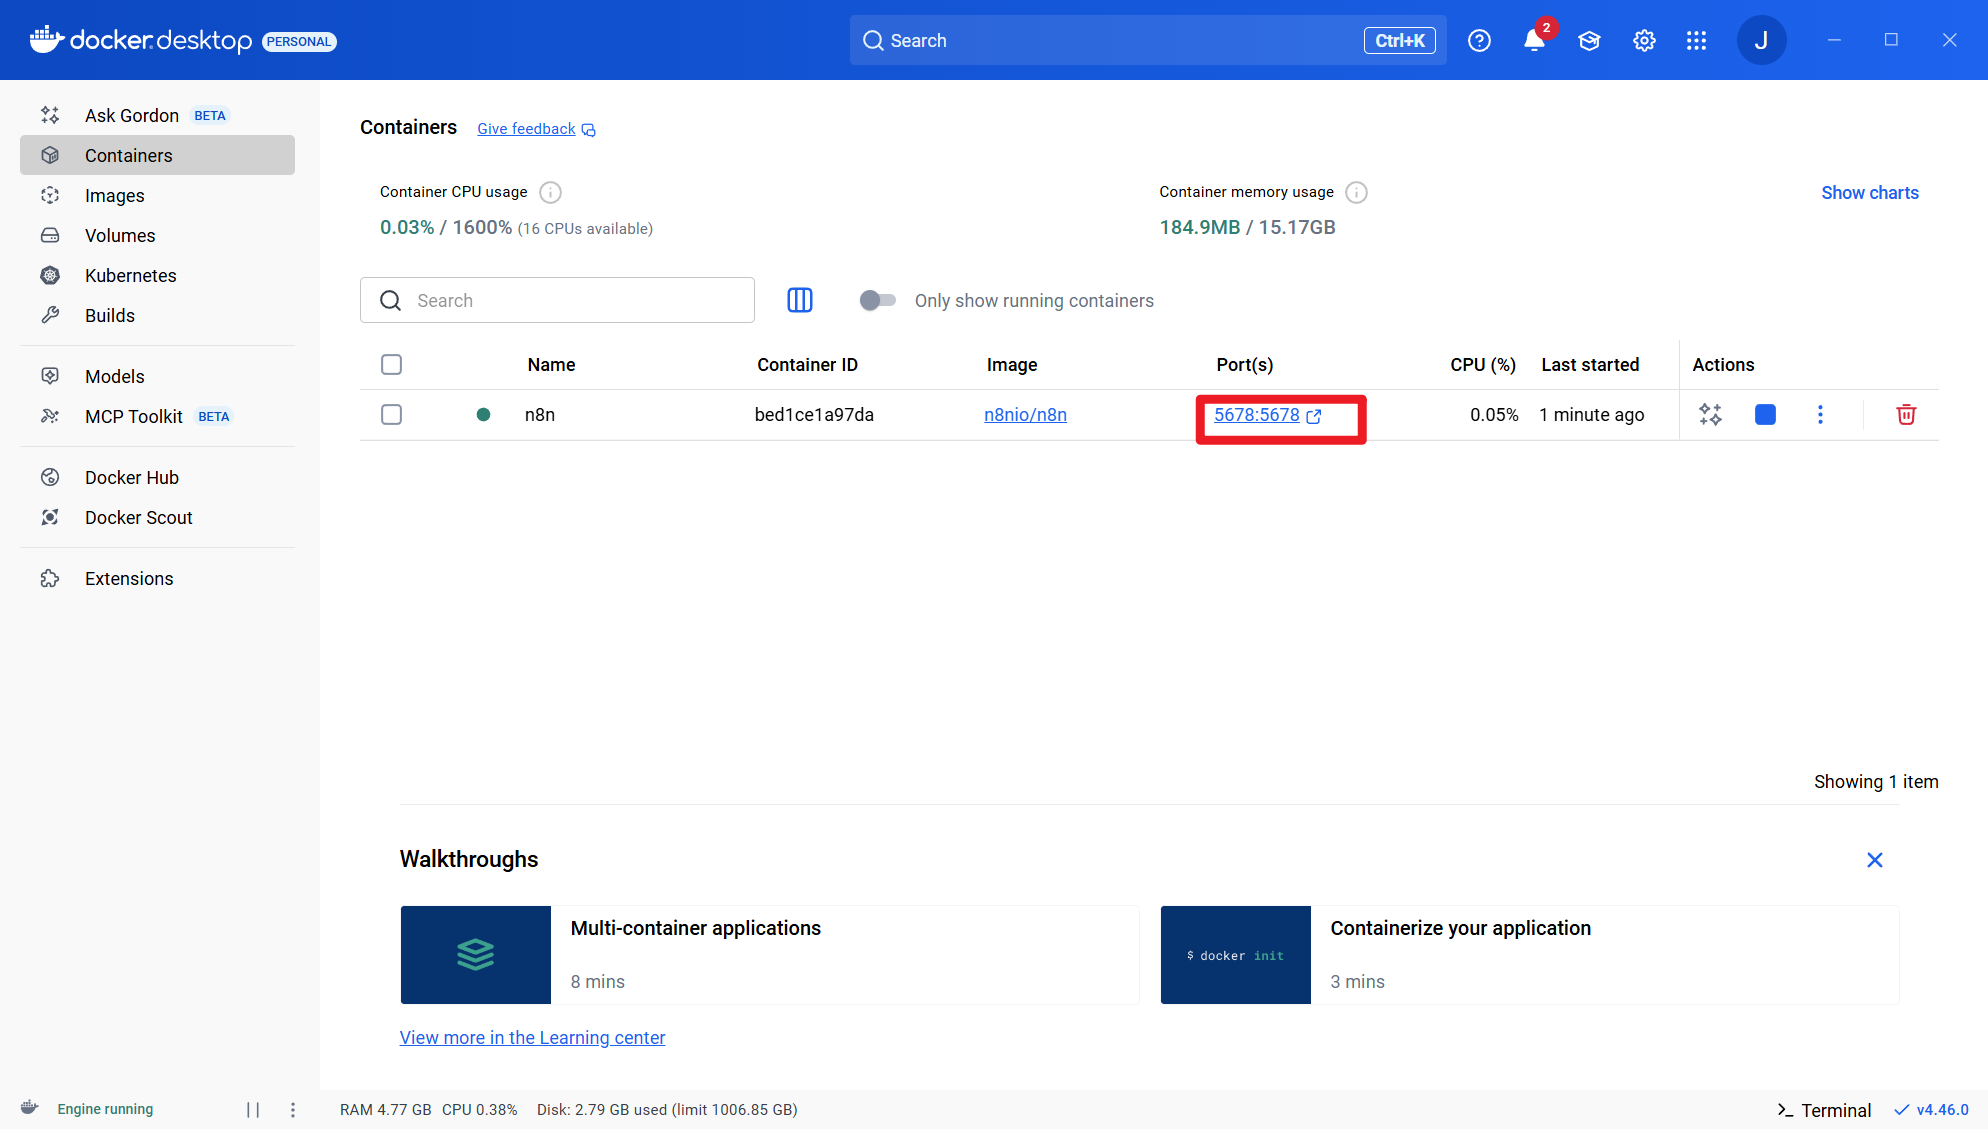Delete the n8n container using the trash icon
This screenshot has width=1988, height=1129.
tap(1906, 415)
